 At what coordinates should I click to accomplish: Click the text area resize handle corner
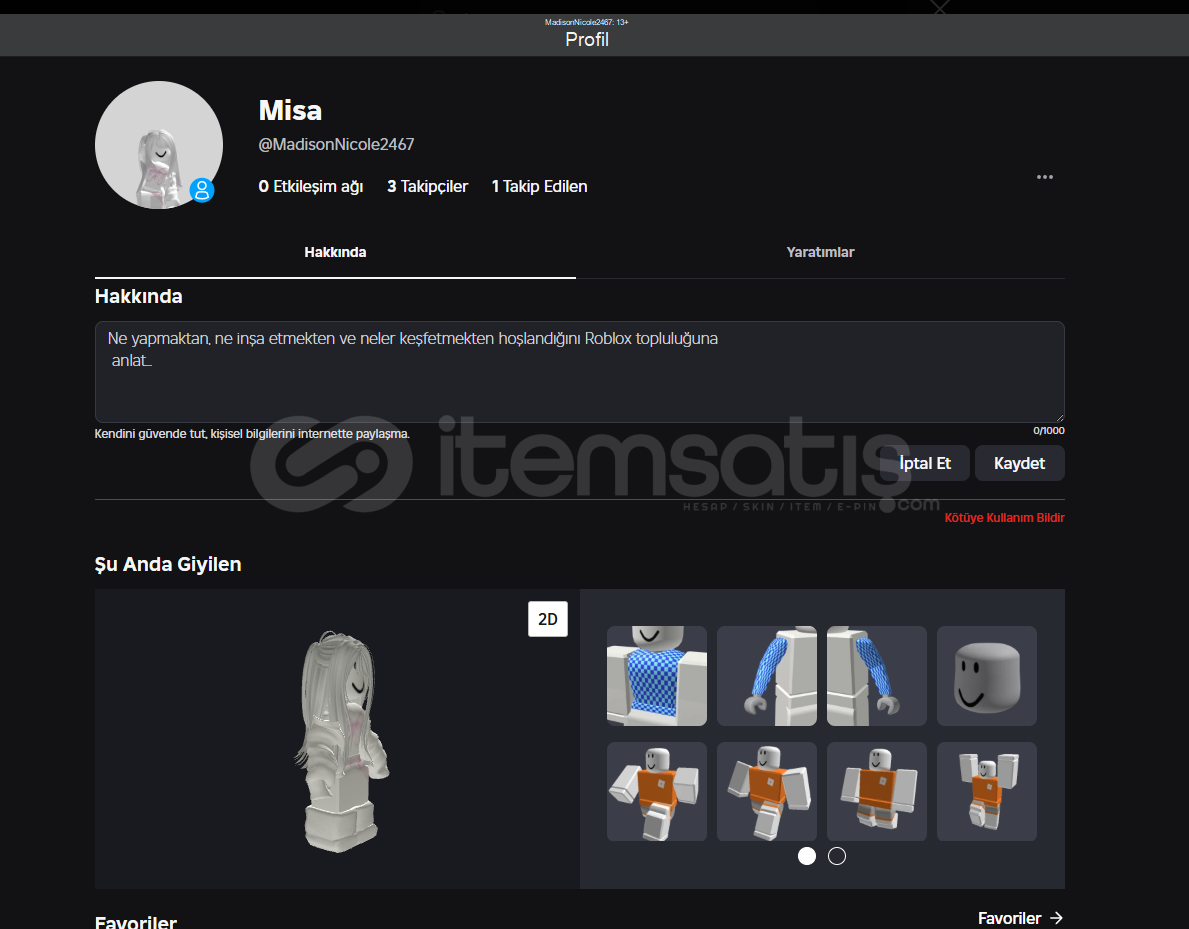[1059, 417]
